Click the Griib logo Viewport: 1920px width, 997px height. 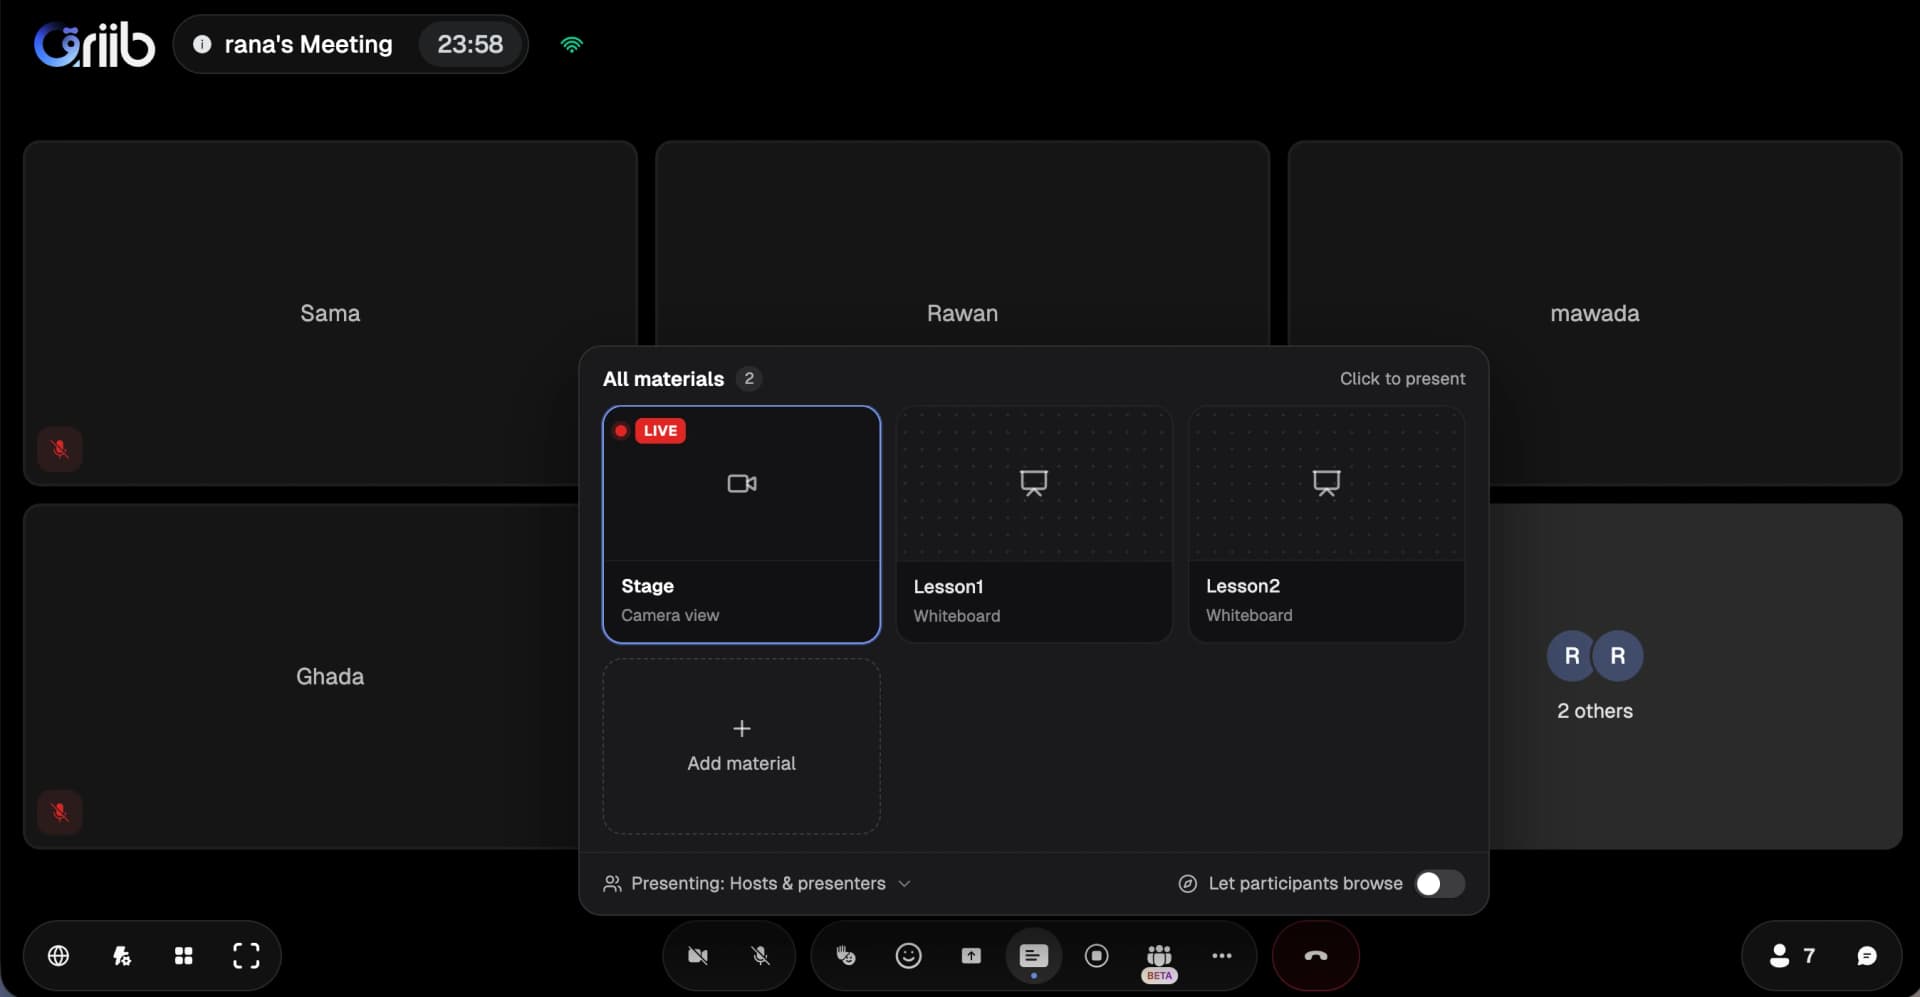pyautogui.click(x=95, y=45)
